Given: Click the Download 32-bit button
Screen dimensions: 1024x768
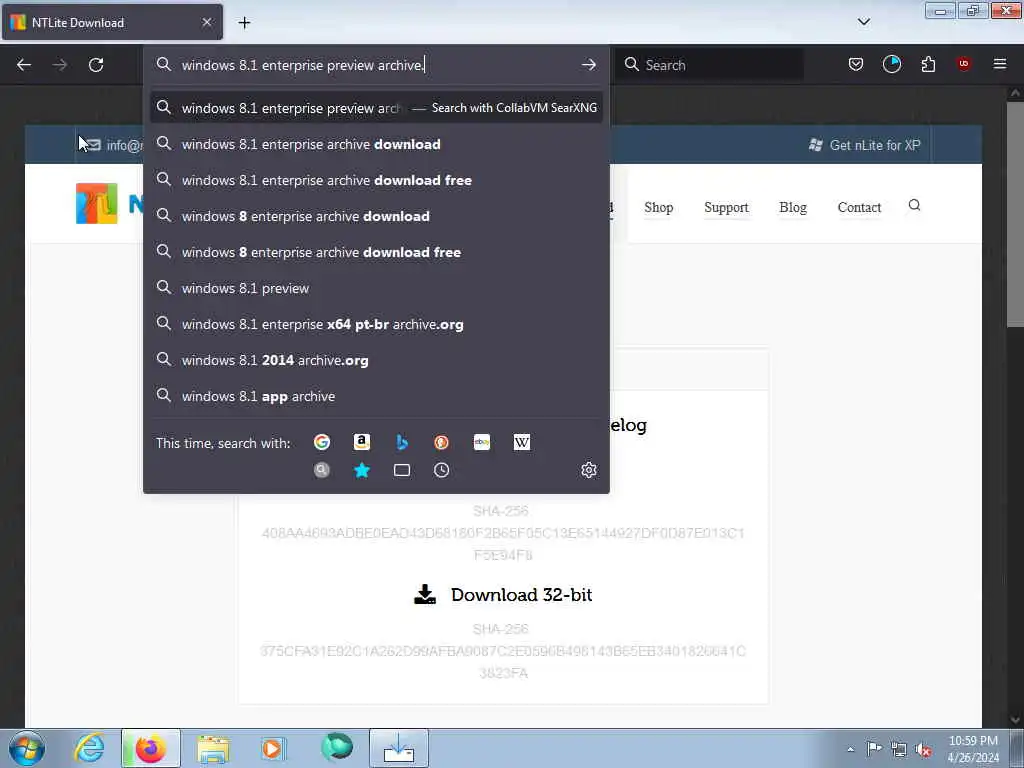Looking at the screenshot, I should point(503,594).
